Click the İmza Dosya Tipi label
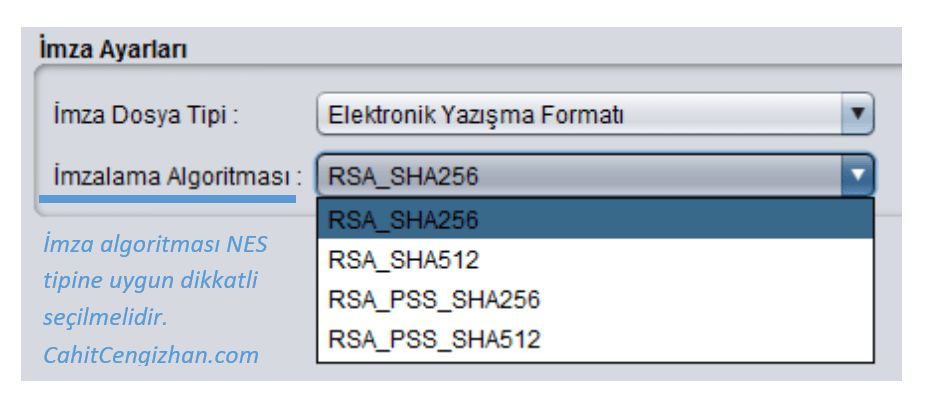Screen dimensions: 927x406 click(145, 116)
